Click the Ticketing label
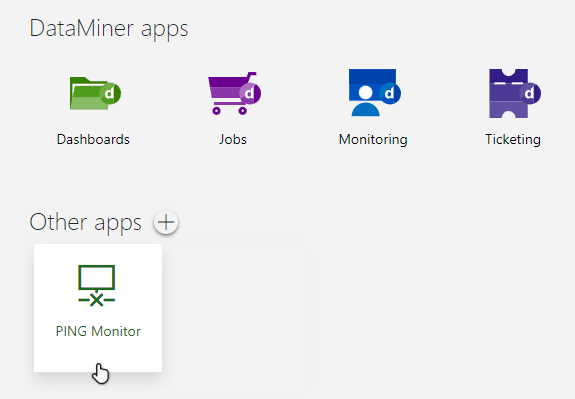This screenshot has width=575, height=399. (x=513, y=140)
